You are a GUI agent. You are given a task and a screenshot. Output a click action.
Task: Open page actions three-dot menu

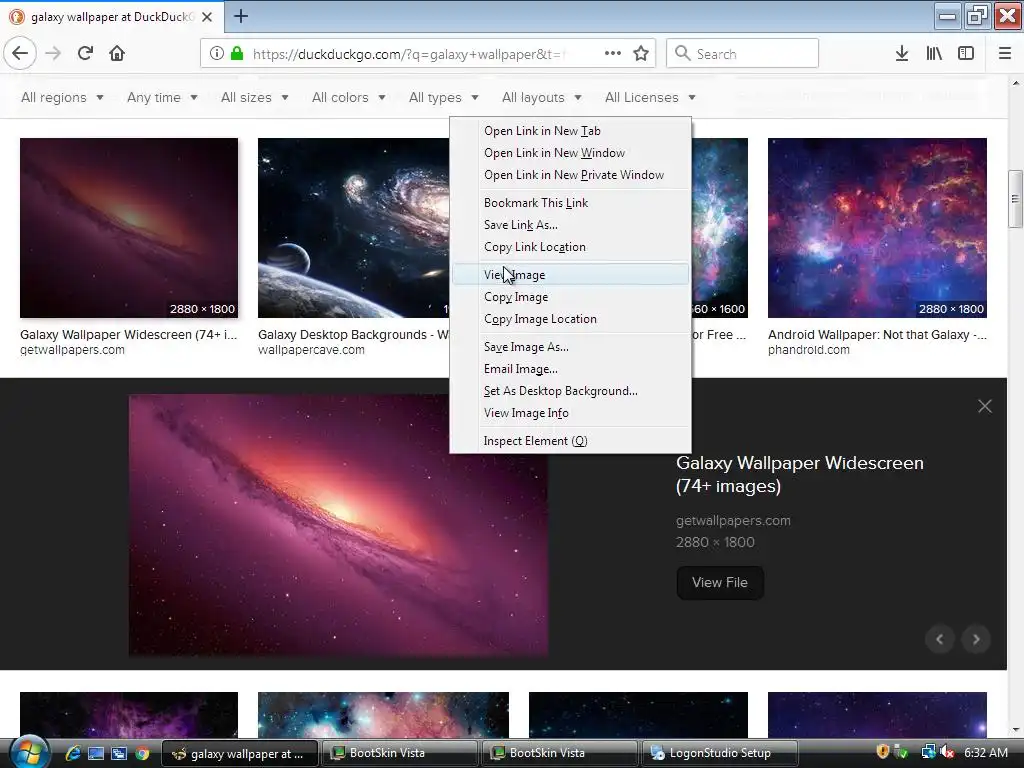[x=613, y=54]
